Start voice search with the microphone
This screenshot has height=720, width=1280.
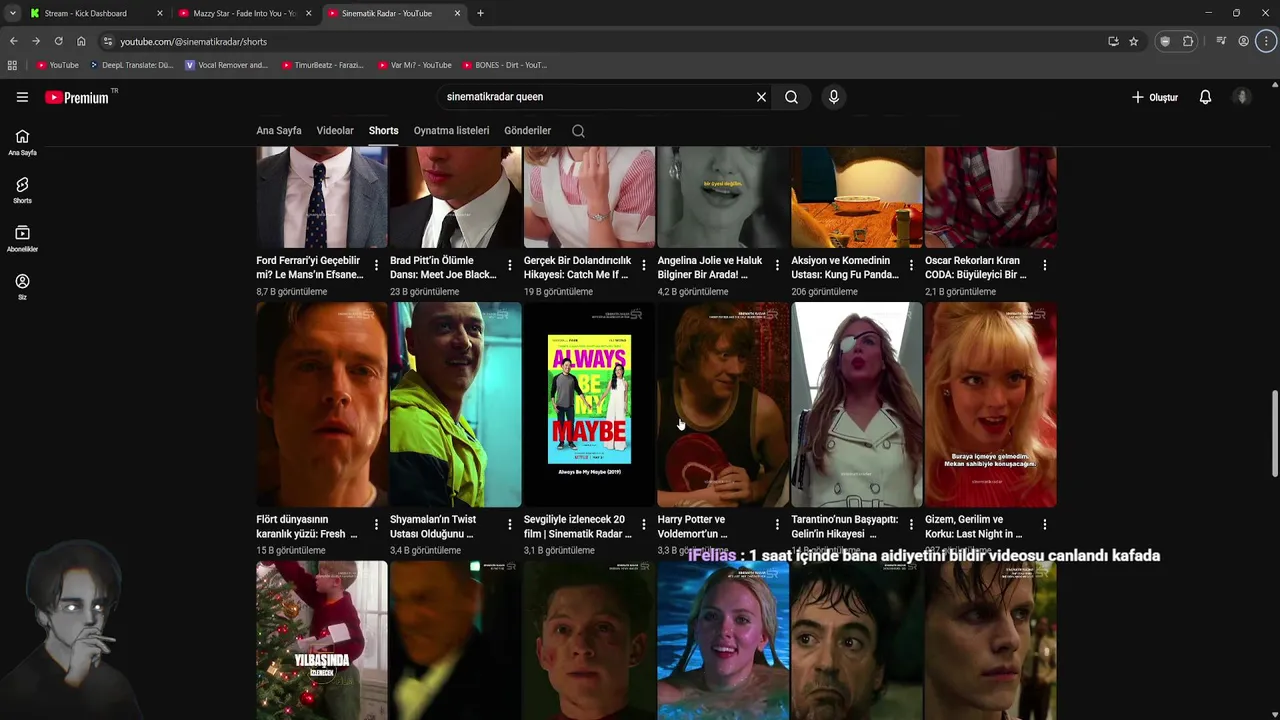coord(833,97)
